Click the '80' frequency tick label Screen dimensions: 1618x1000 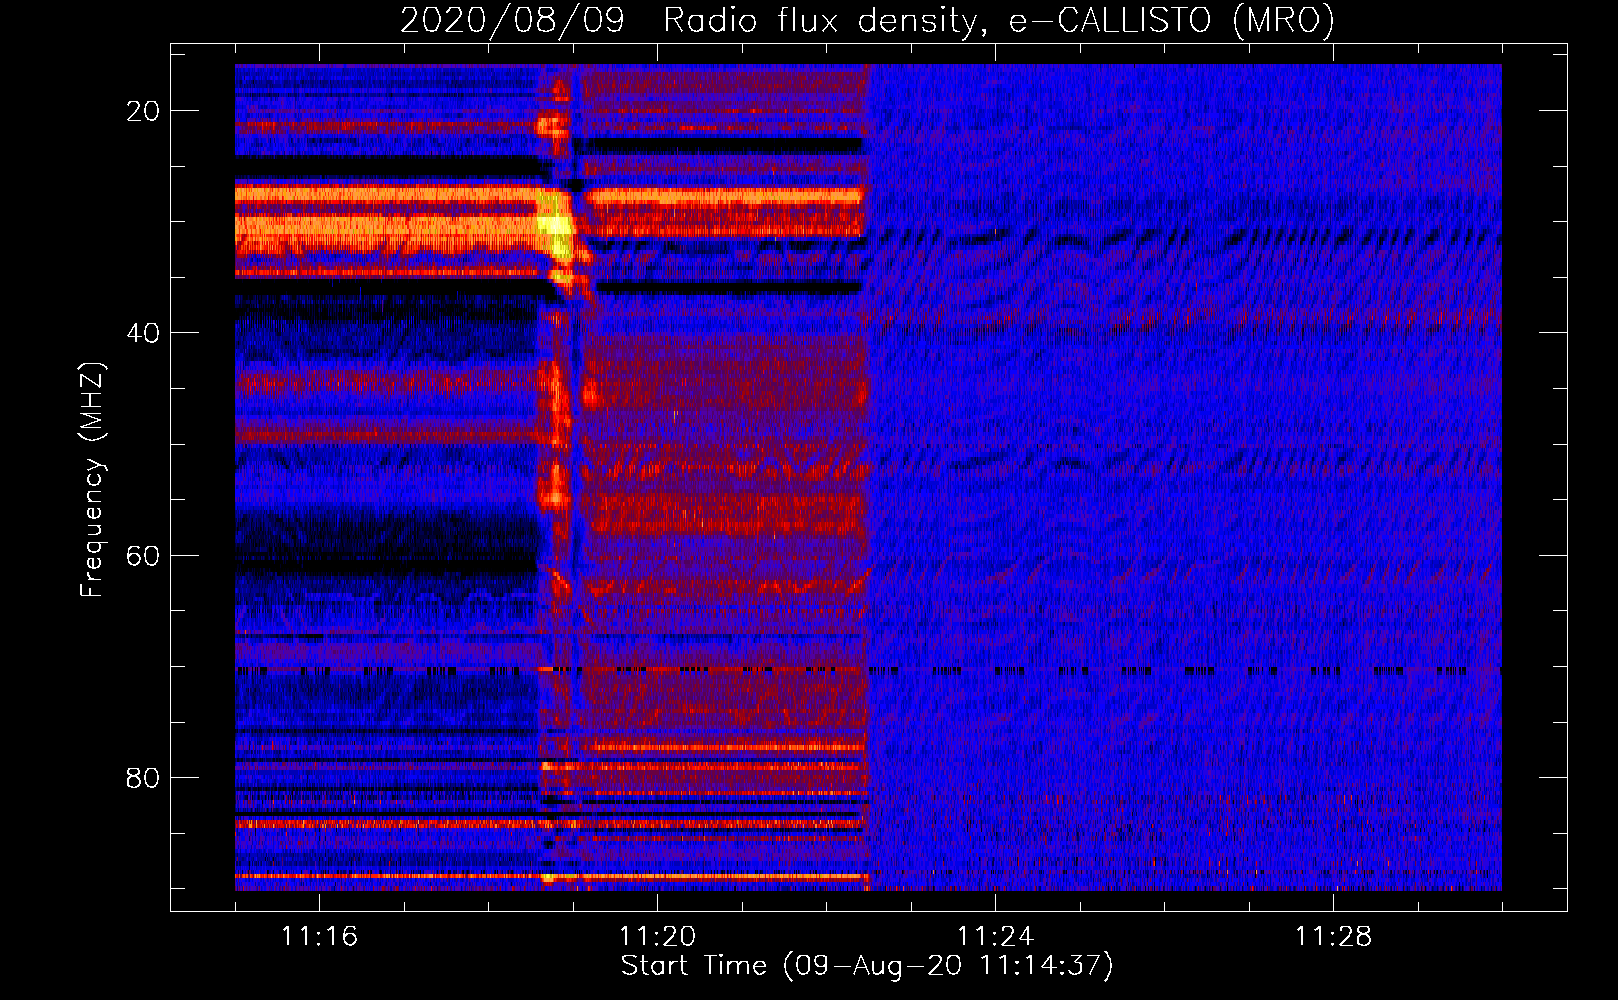tap(143, 777)
